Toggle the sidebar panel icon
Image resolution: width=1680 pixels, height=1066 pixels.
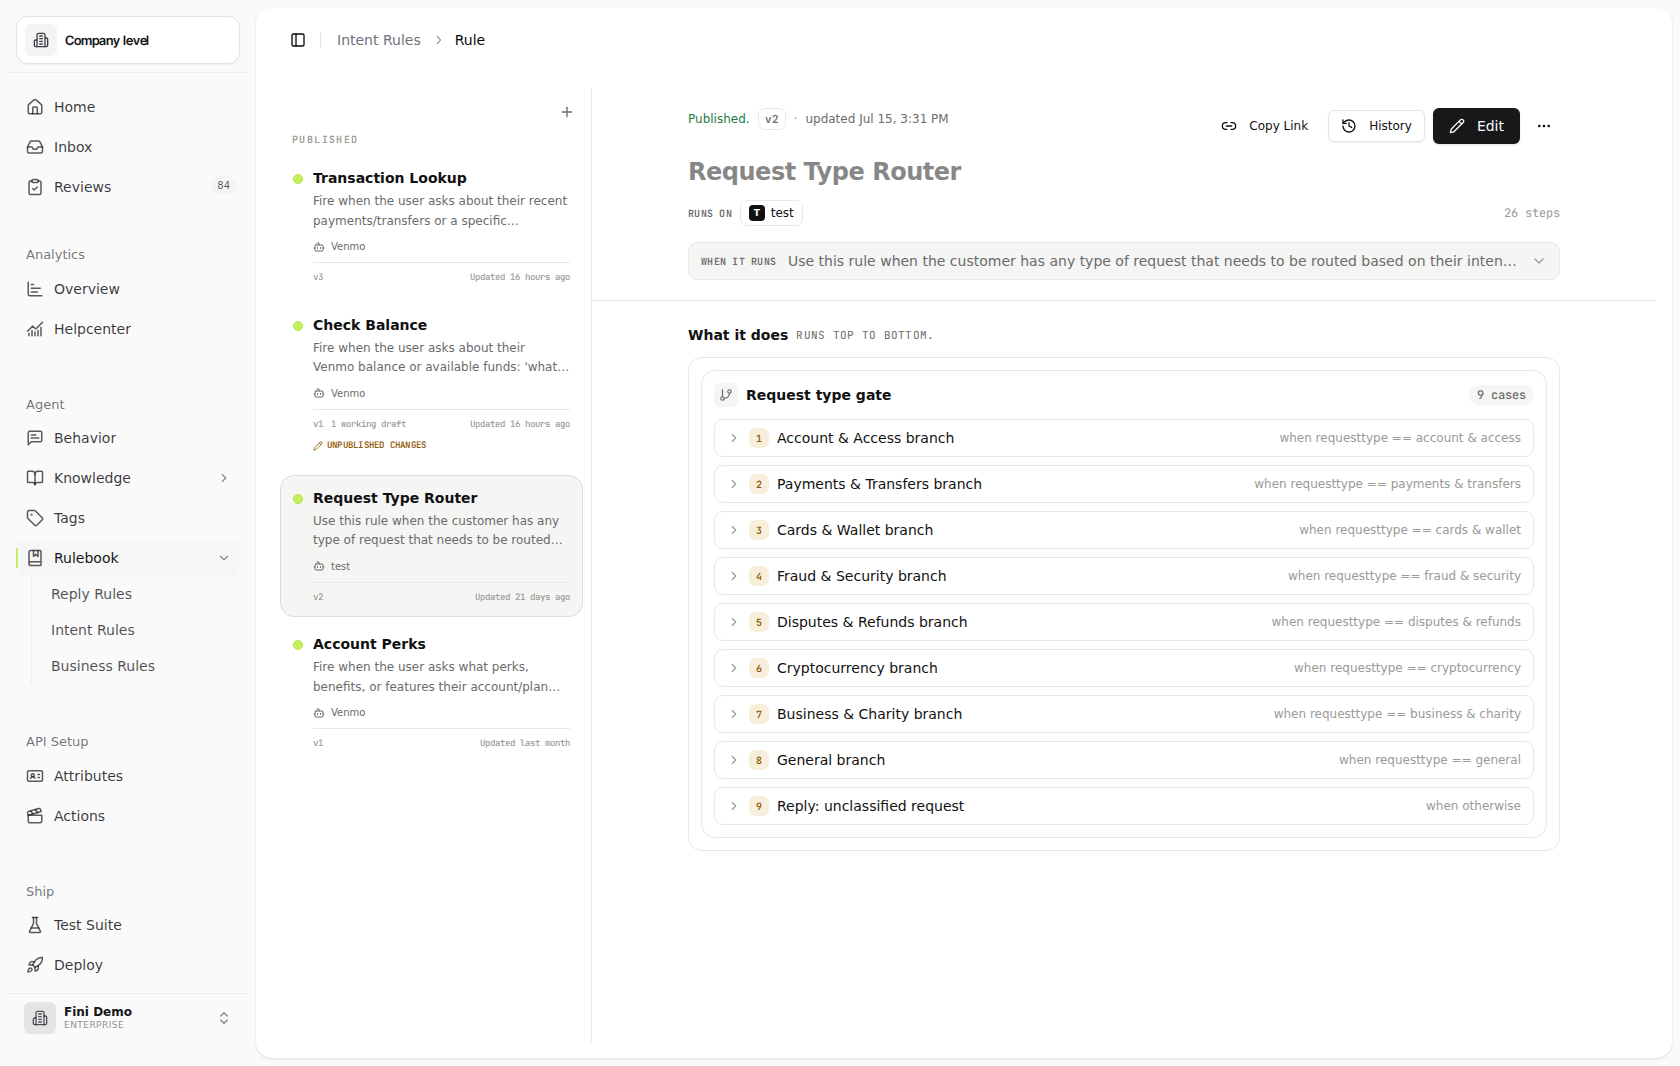tap(298, 40)
